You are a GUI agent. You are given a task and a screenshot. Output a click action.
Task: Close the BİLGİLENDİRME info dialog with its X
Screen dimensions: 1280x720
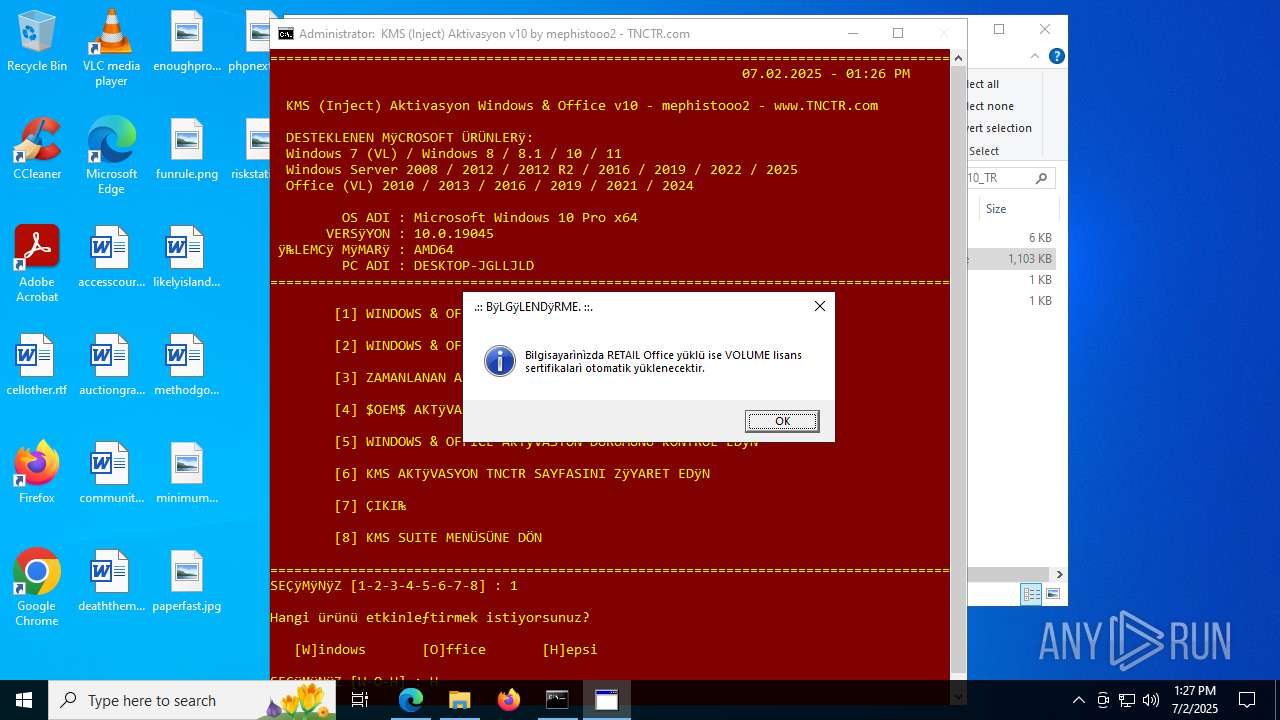(820, 306)
